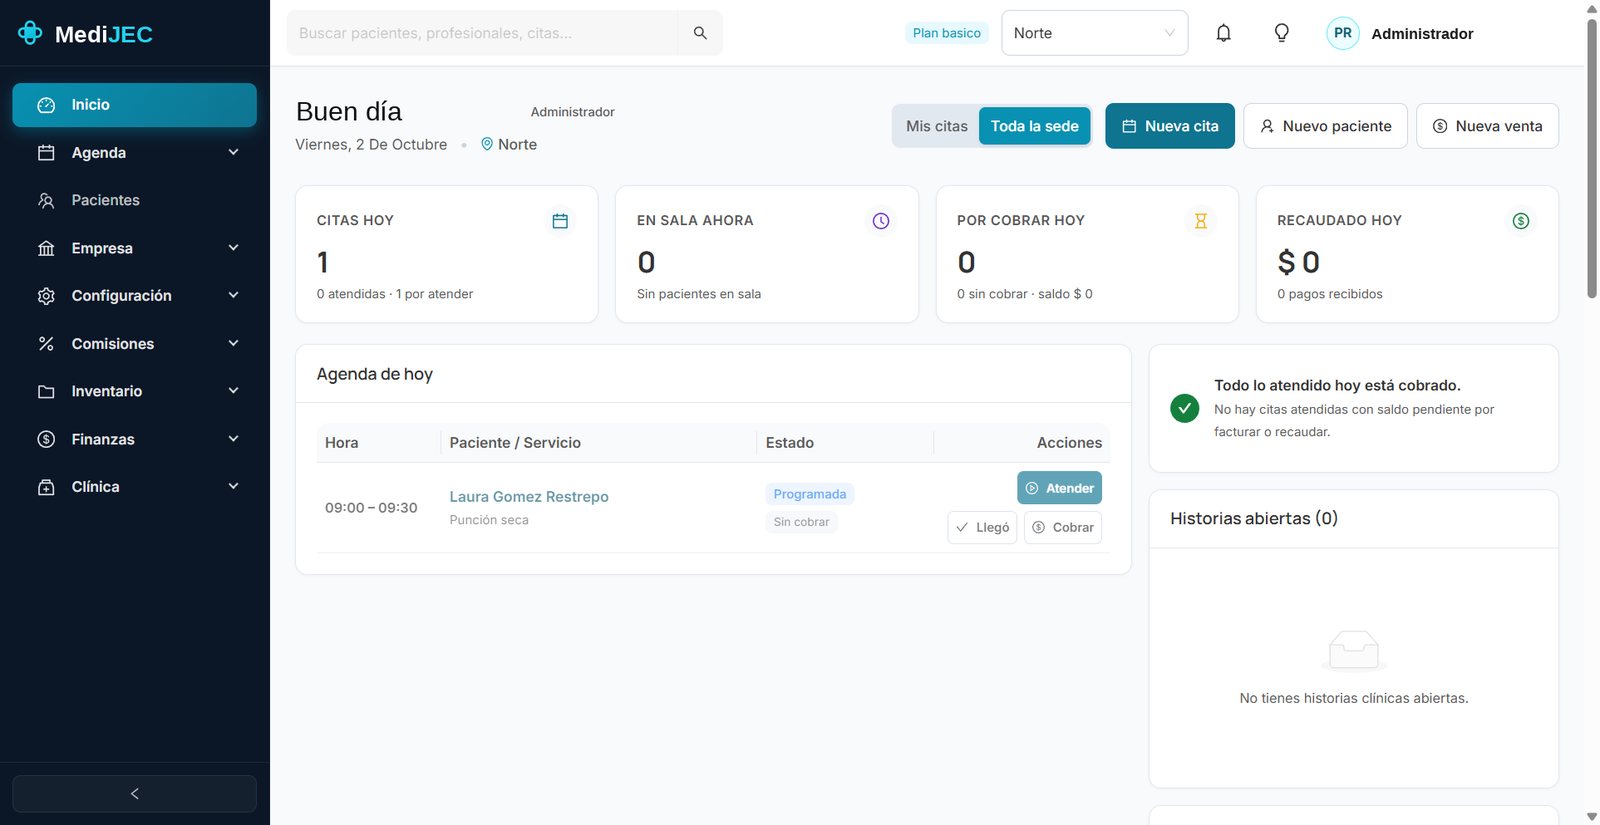This screenshot has height=825, width=1600.
Task: Click the Pacientes sidebar icon
Action: pos(46,200)
